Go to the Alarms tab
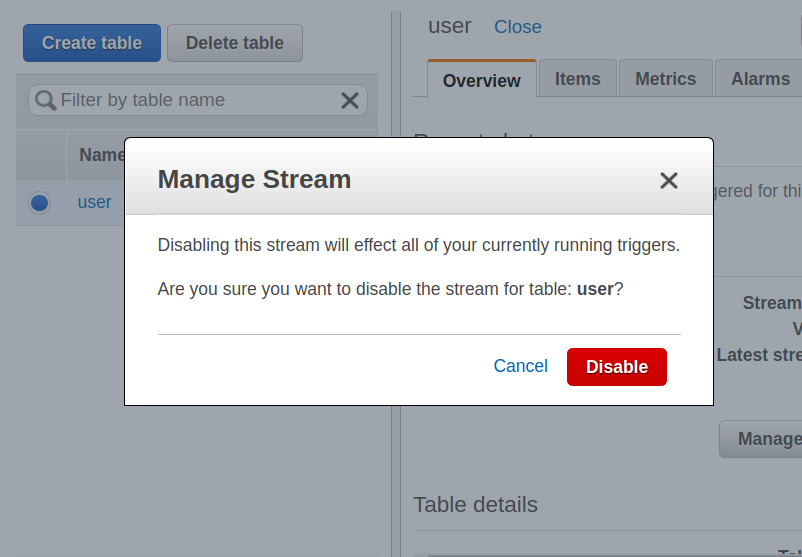The image size is (802, 557). (x=760, y=79)
